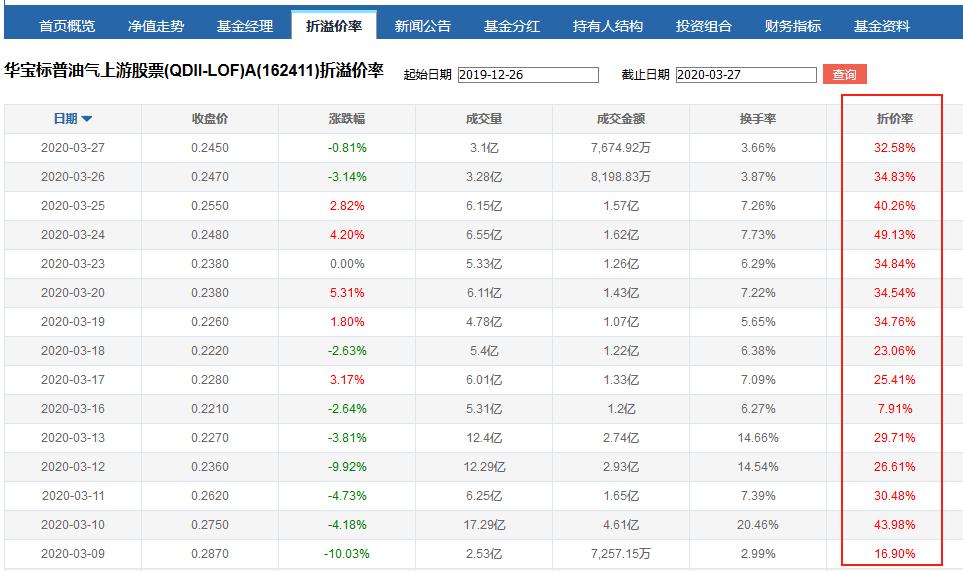Image resolution: width=963 pixels, height=571 pixels.
Task: Click the 8,198.83万 turnover amount cell
Action: [x=621, y=177]
